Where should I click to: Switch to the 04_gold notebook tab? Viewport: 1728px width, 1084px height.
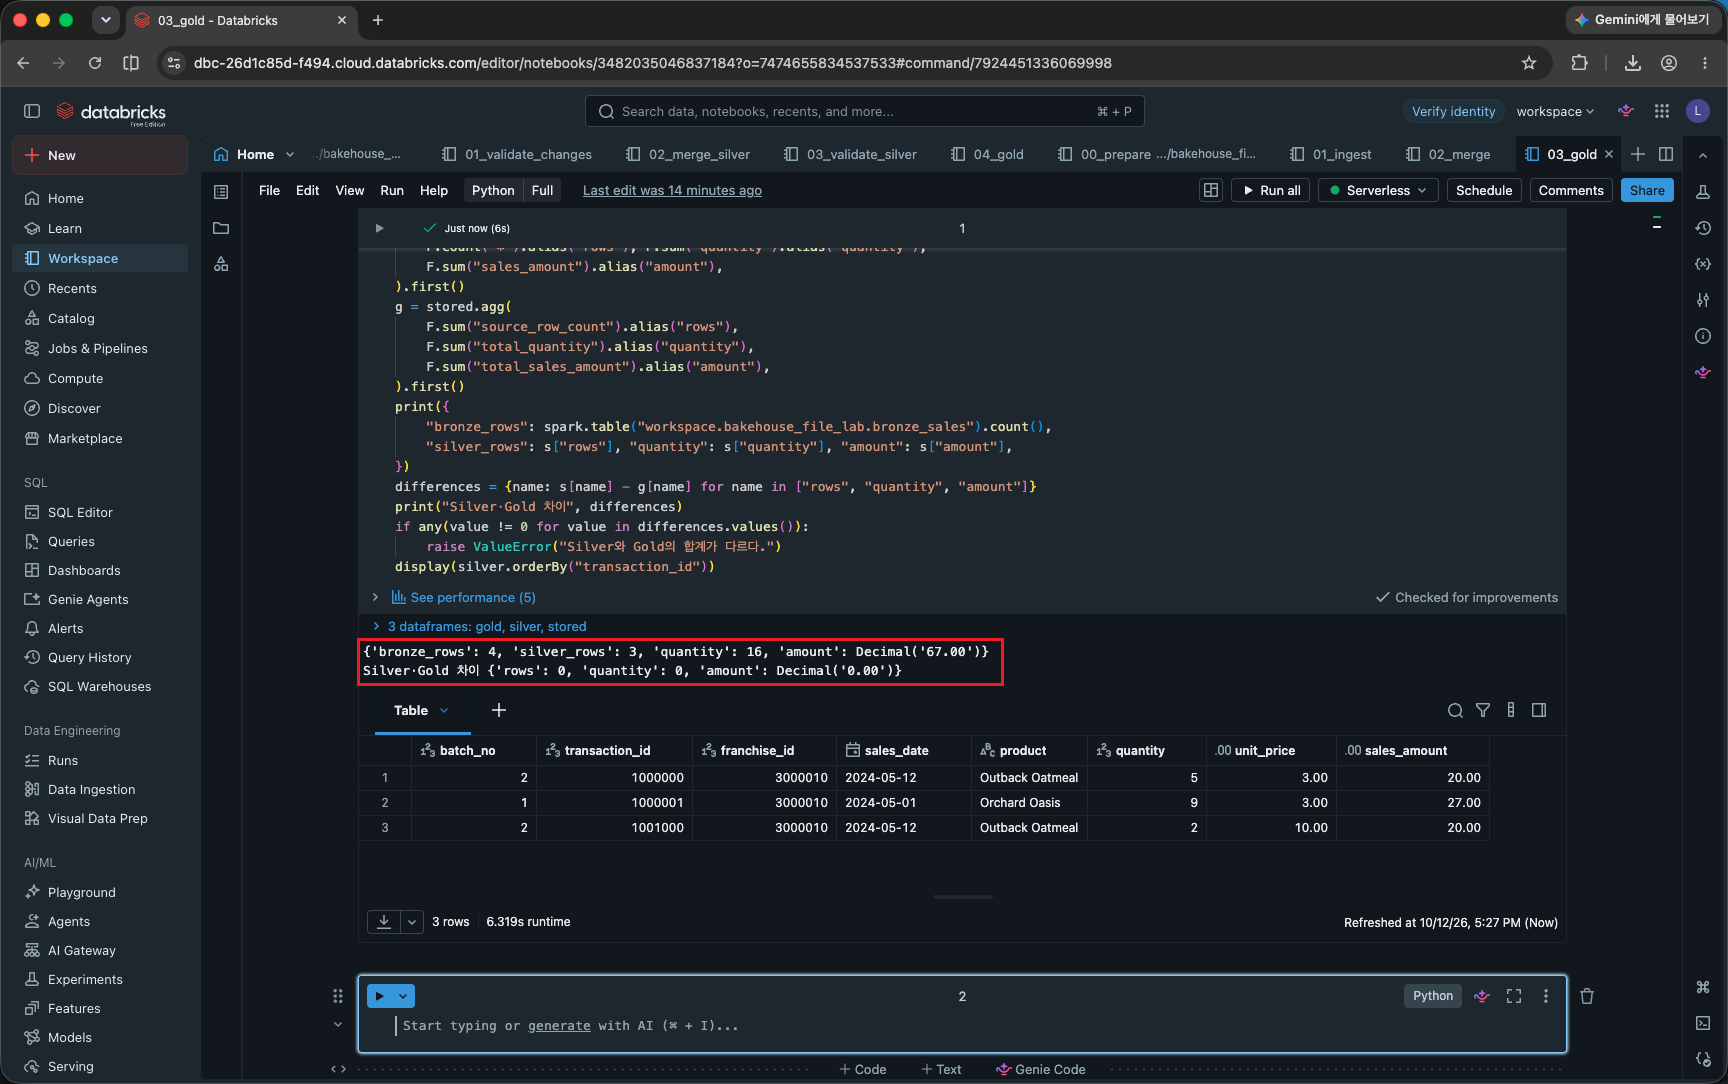tap(987, 154)
